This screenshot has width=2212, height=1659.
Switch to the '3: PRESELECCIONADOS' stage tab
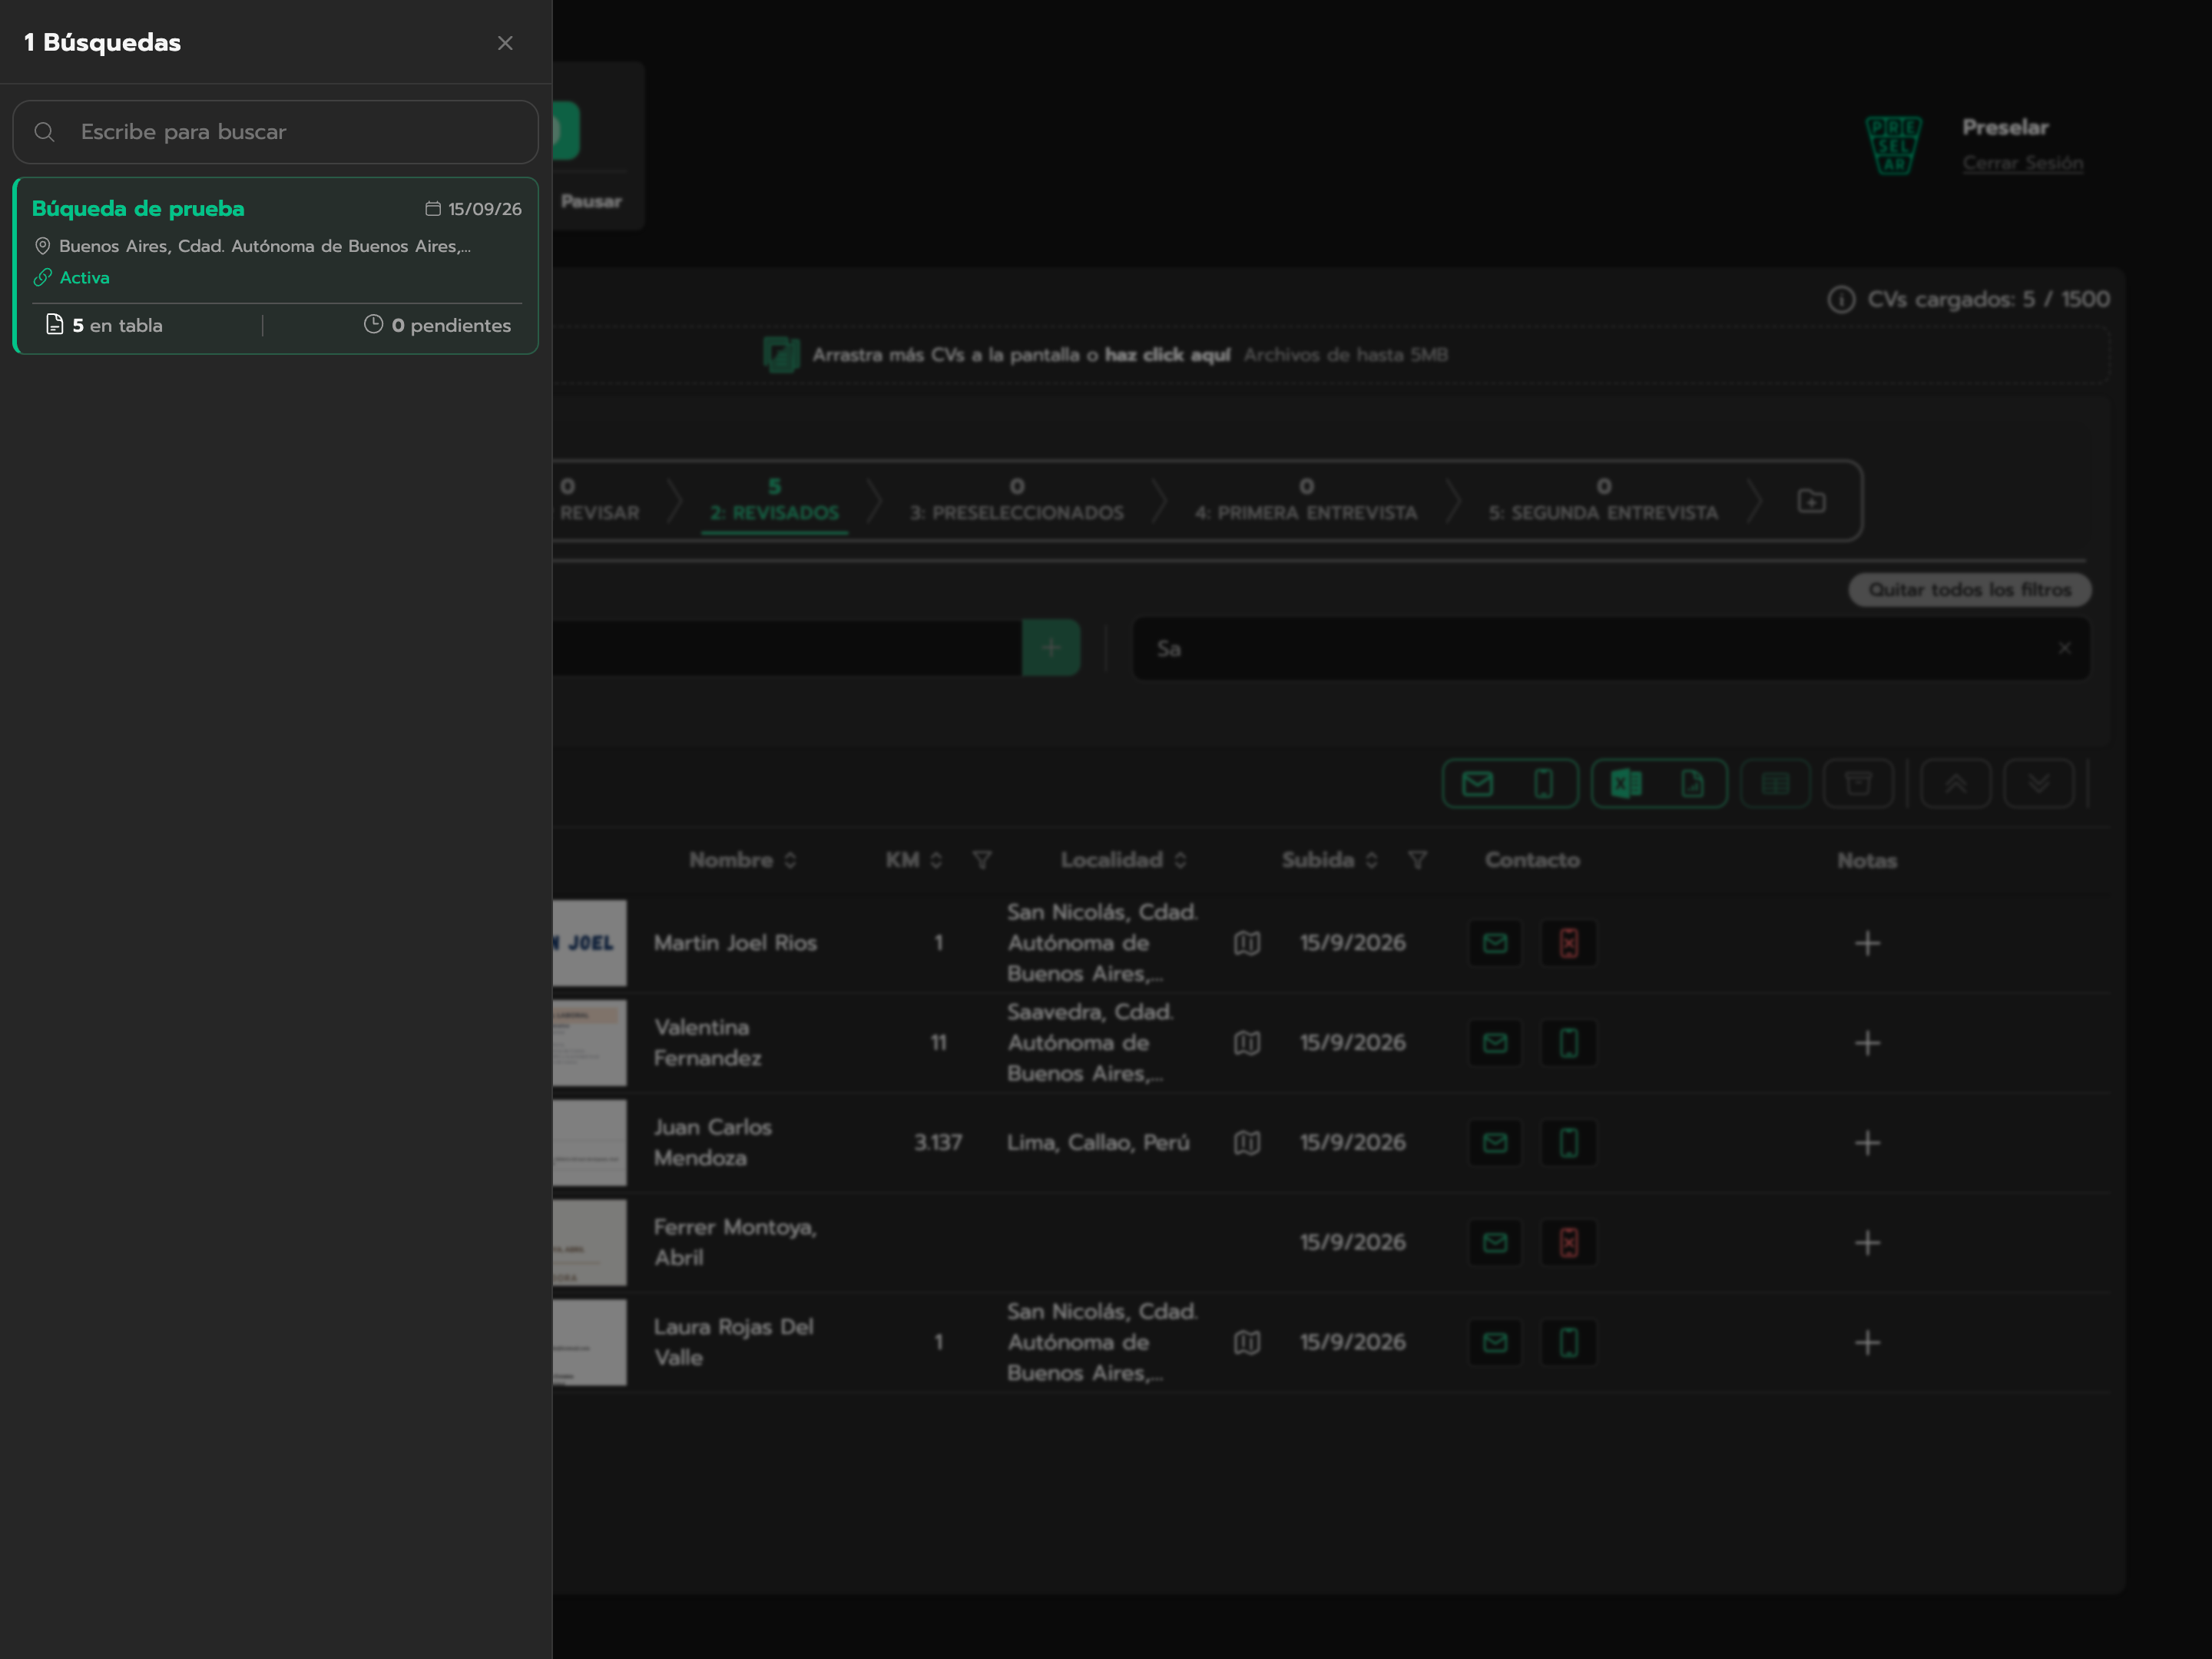tap(1016, 500)
